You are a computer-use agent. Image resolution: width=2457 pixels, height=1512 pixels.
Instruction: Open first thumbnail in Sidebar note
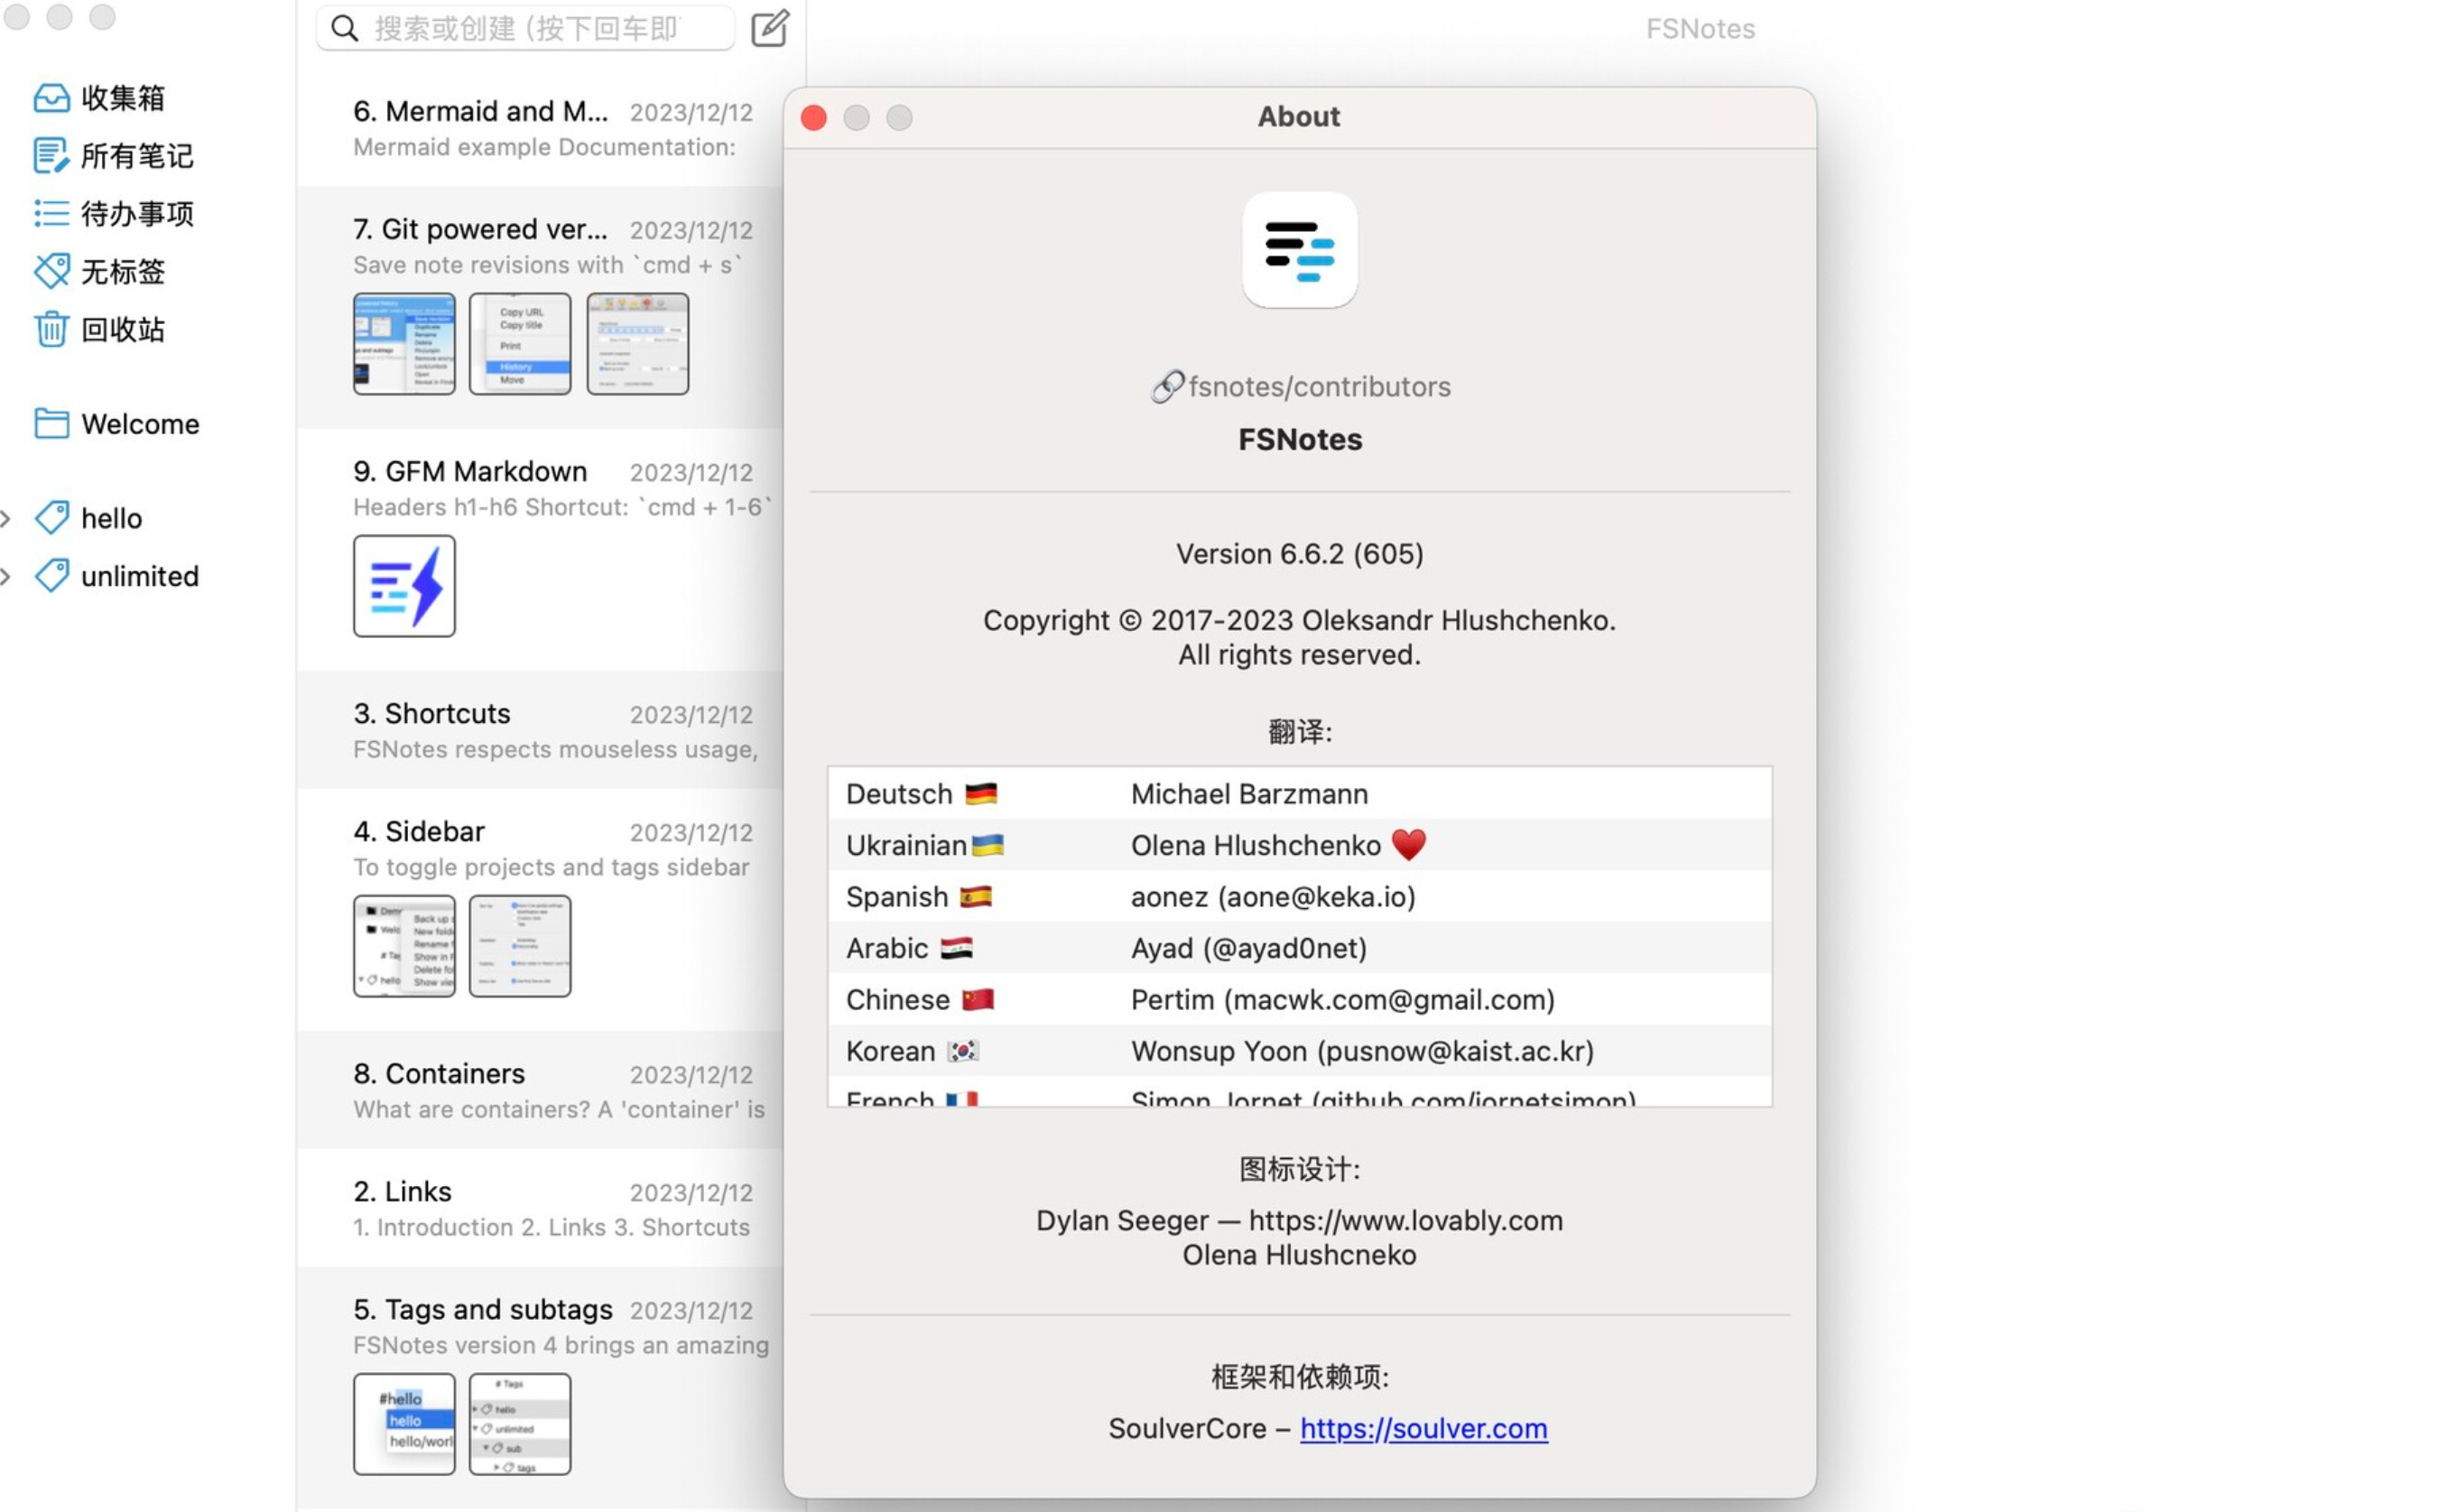pyautogui.click(x=404, y=946)
